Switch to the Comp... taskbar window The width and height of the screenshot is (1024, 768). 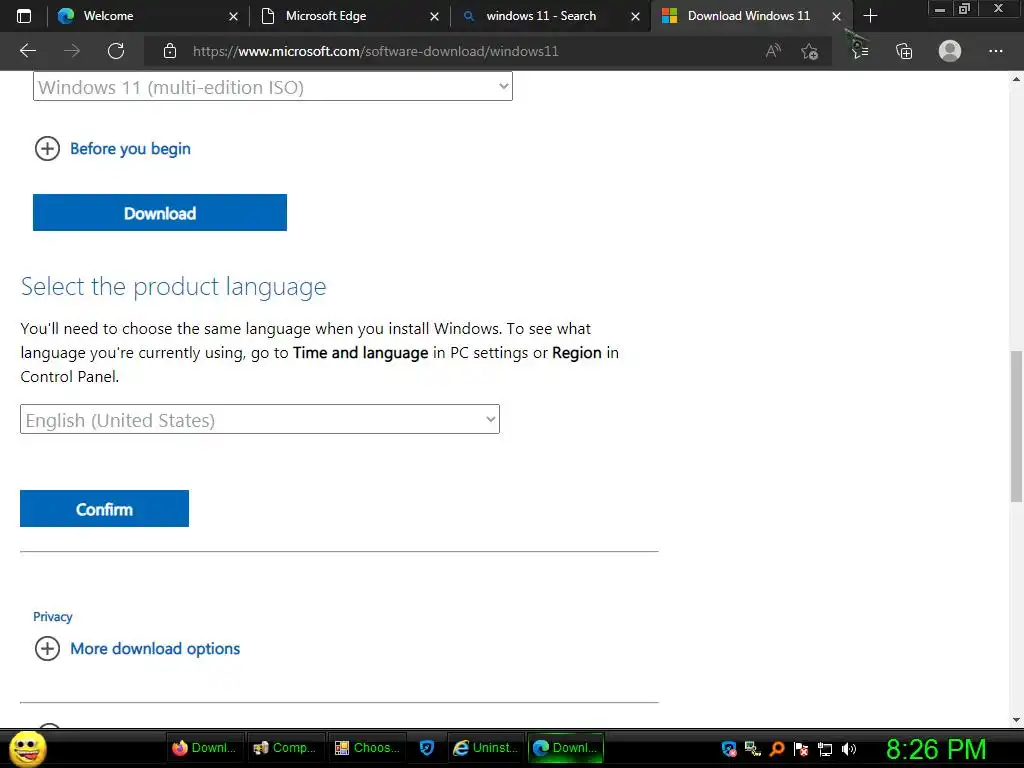point(285,748)
